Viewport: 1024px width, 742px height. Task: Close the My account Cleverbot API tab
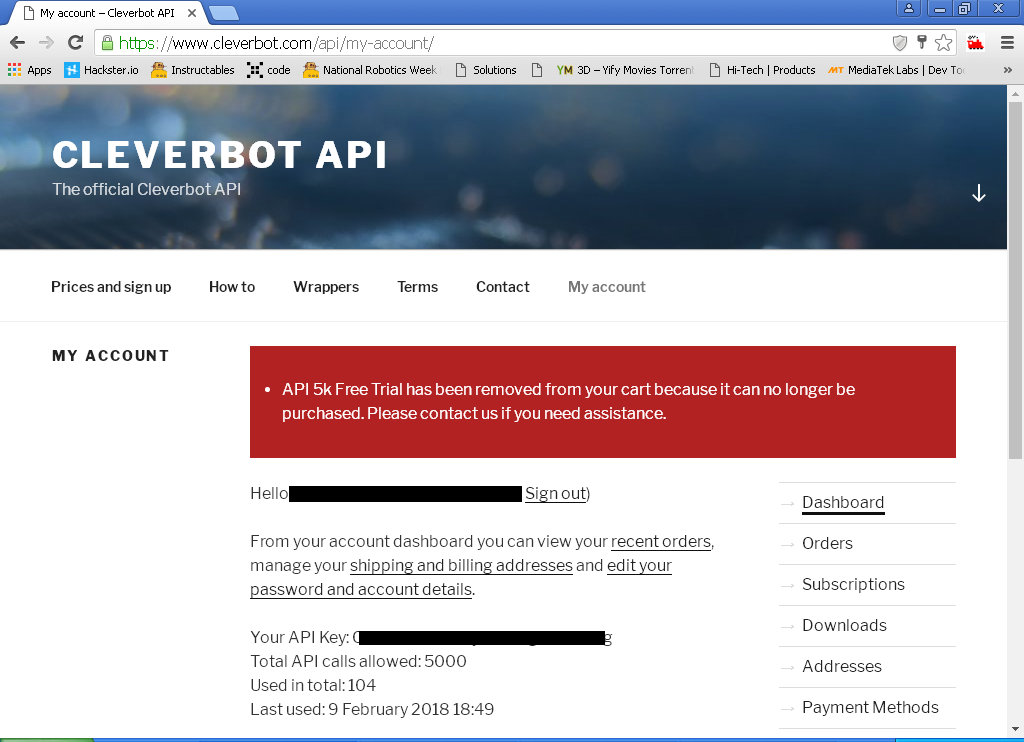click(x=192, y=13)
